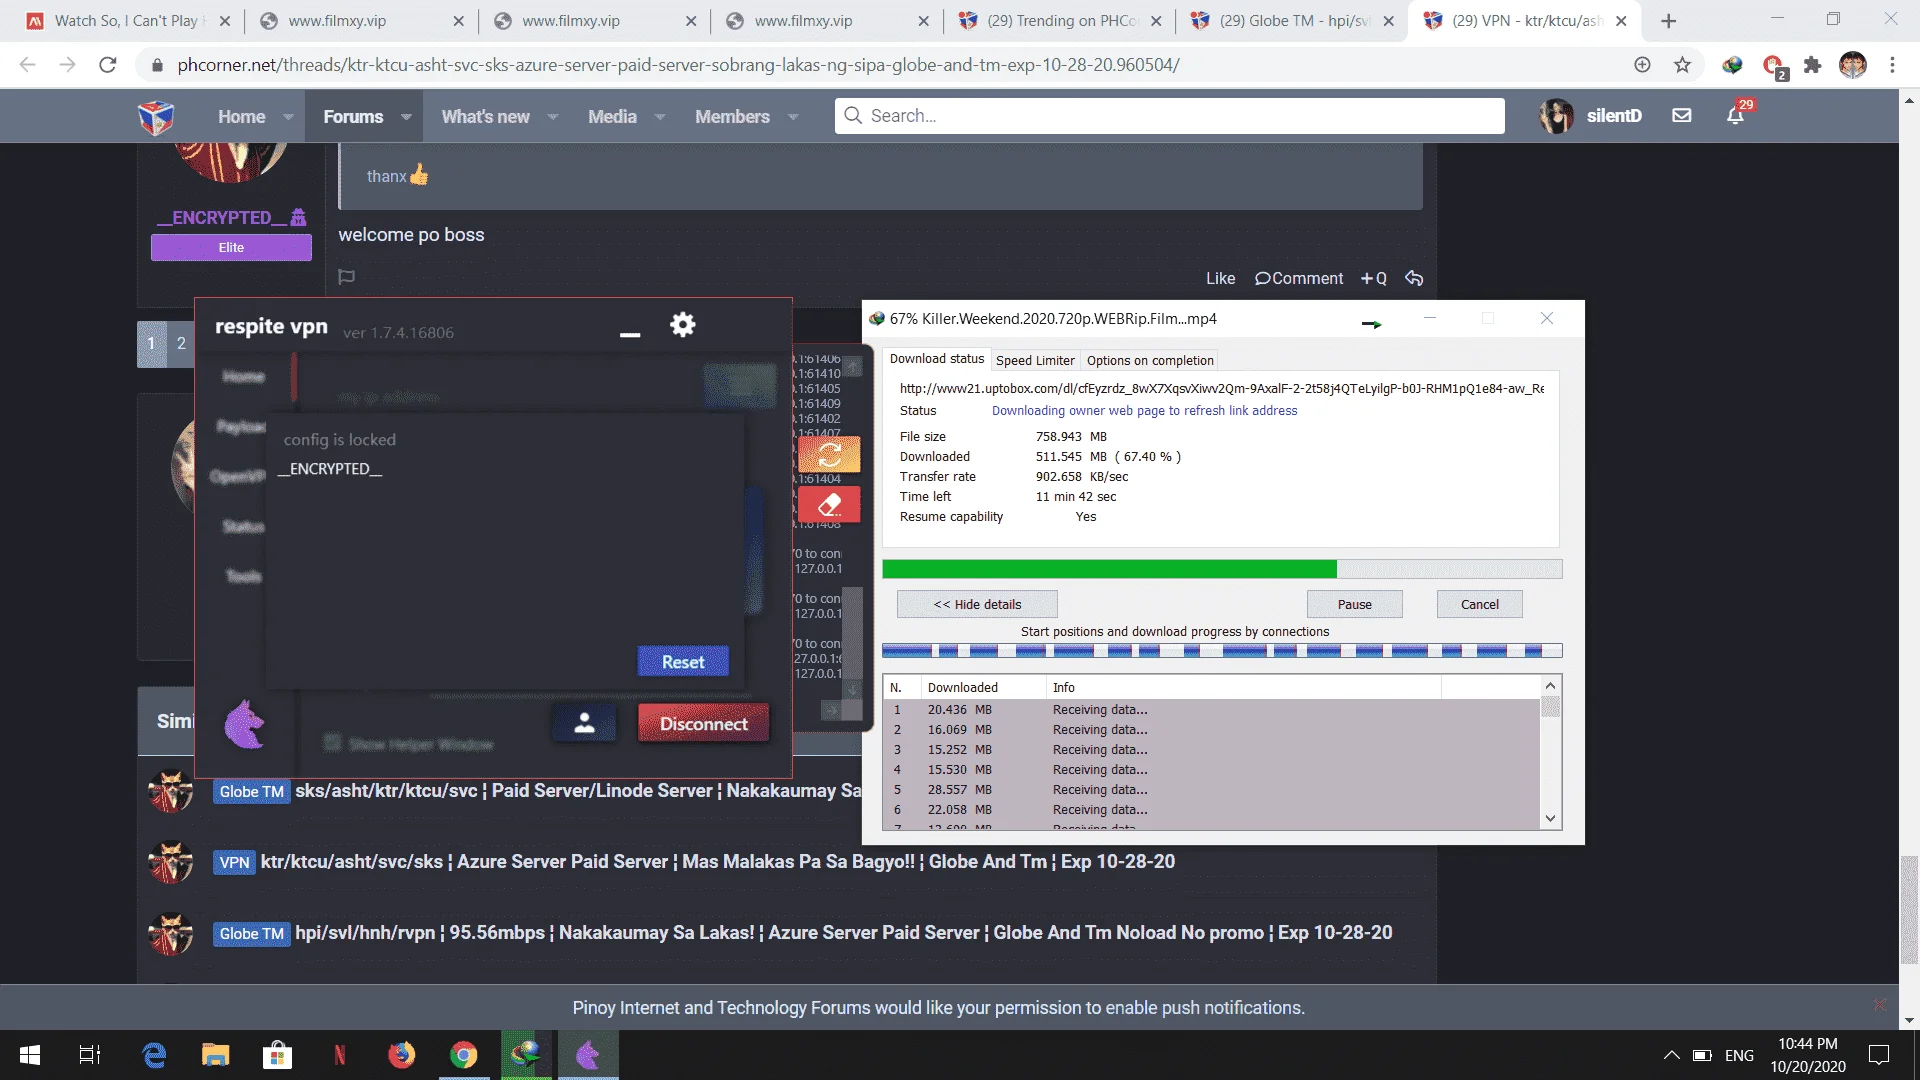The height and width of the screenshot is (1080, 1920).
Task: Expand the Media nav dropdown arrow
Action: 660,117
